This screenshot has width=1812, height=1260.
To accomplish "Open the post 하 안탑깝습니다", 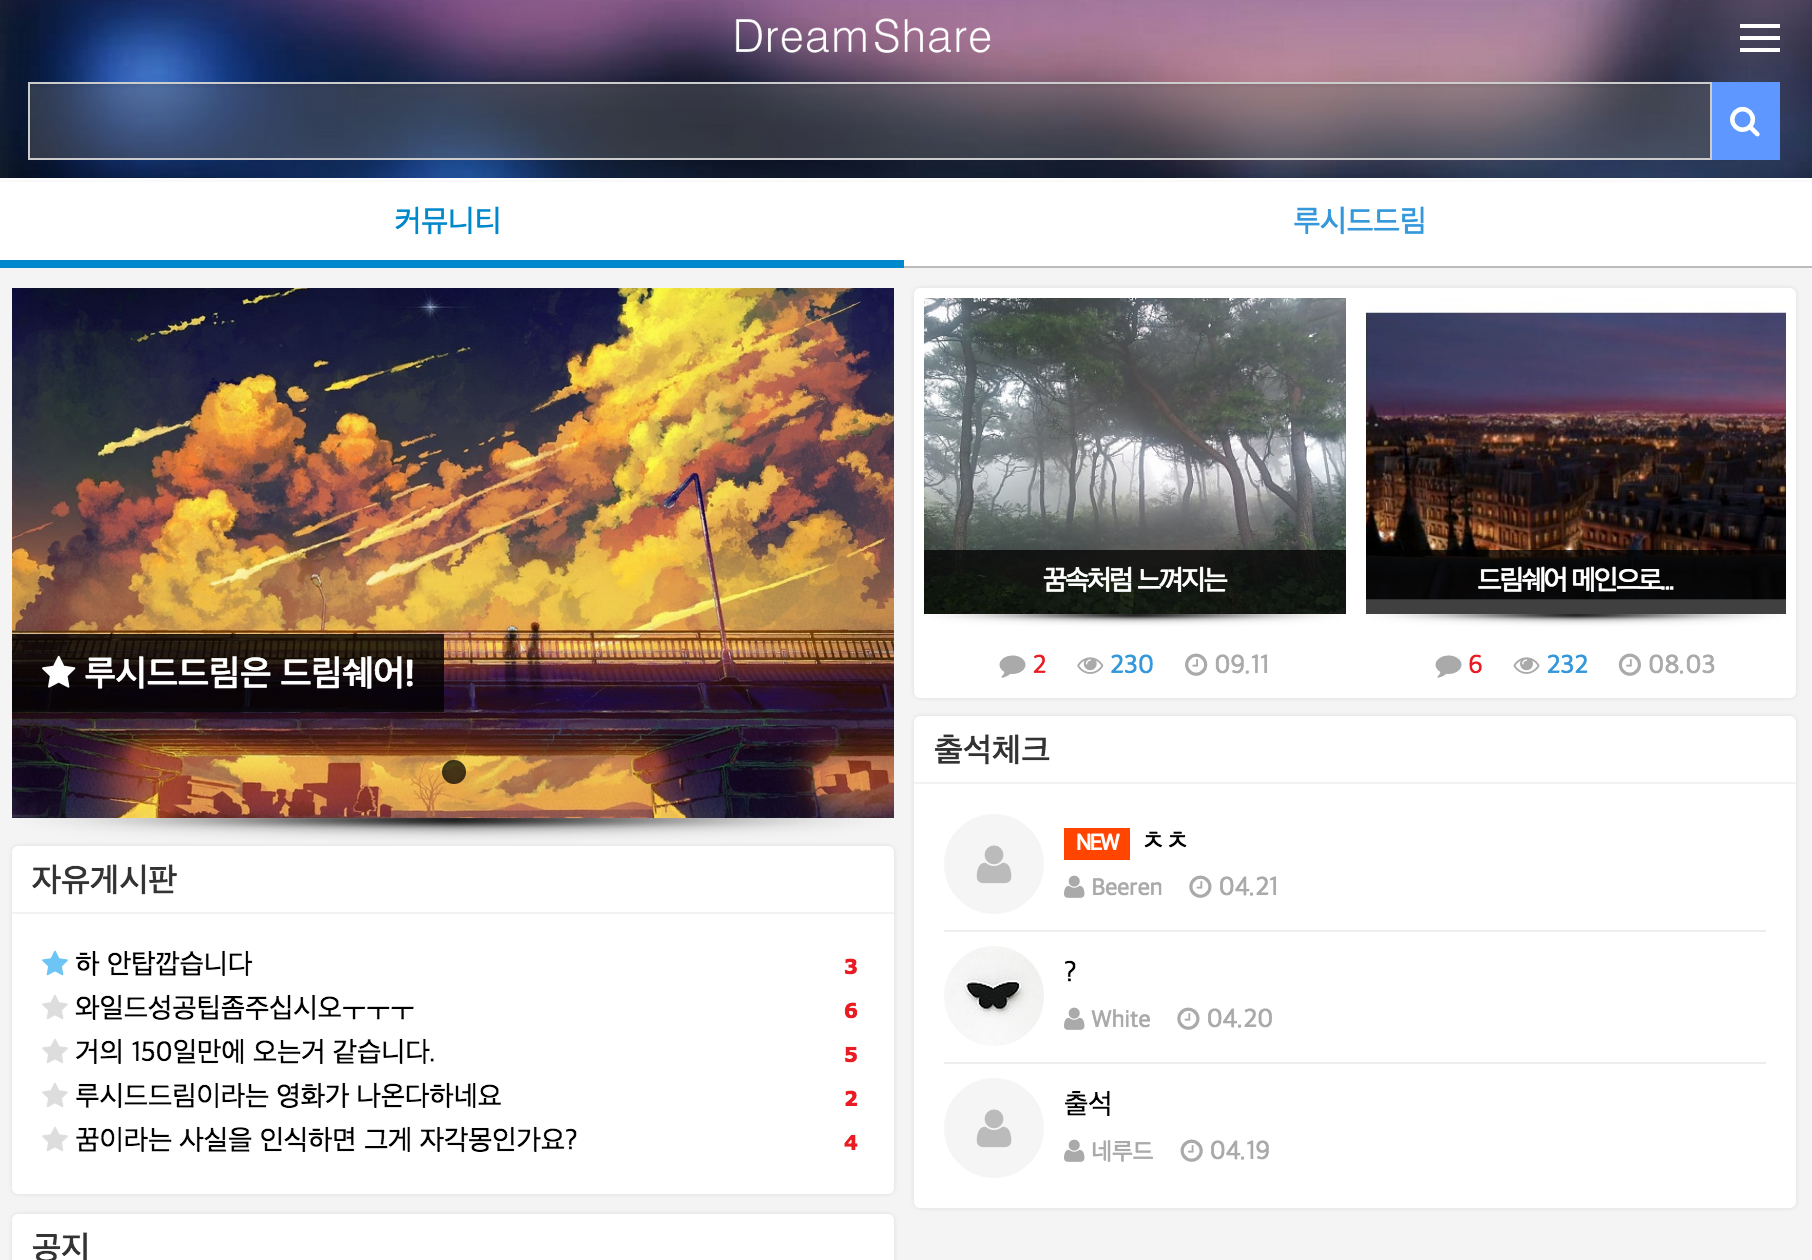I will 164,963.
